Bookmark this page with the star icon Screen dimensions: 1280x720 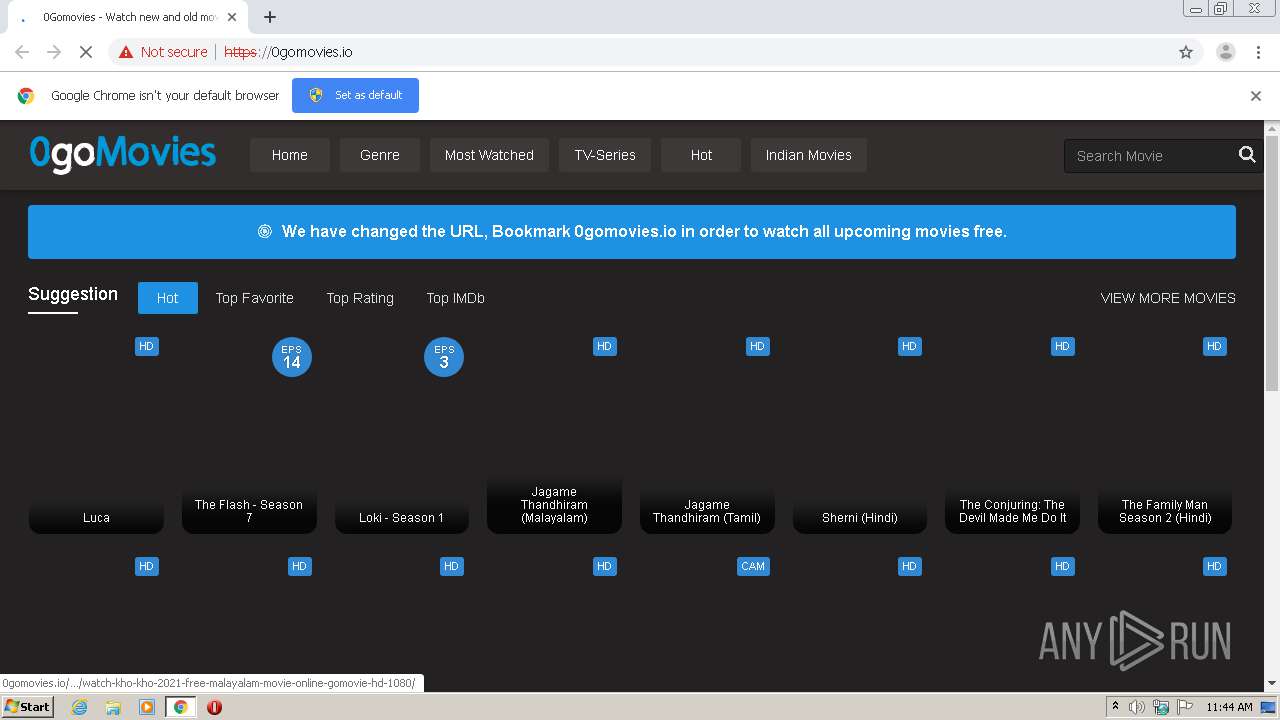point(1186,52)
